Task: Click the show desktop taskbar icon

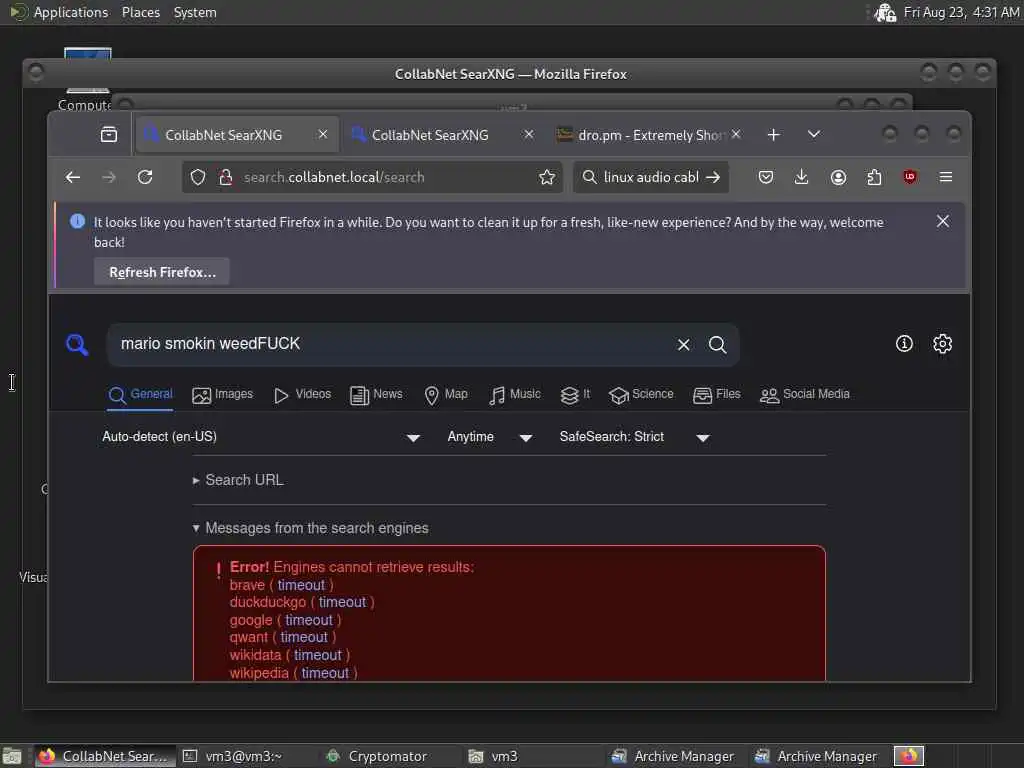Action: tap(12, 756)
